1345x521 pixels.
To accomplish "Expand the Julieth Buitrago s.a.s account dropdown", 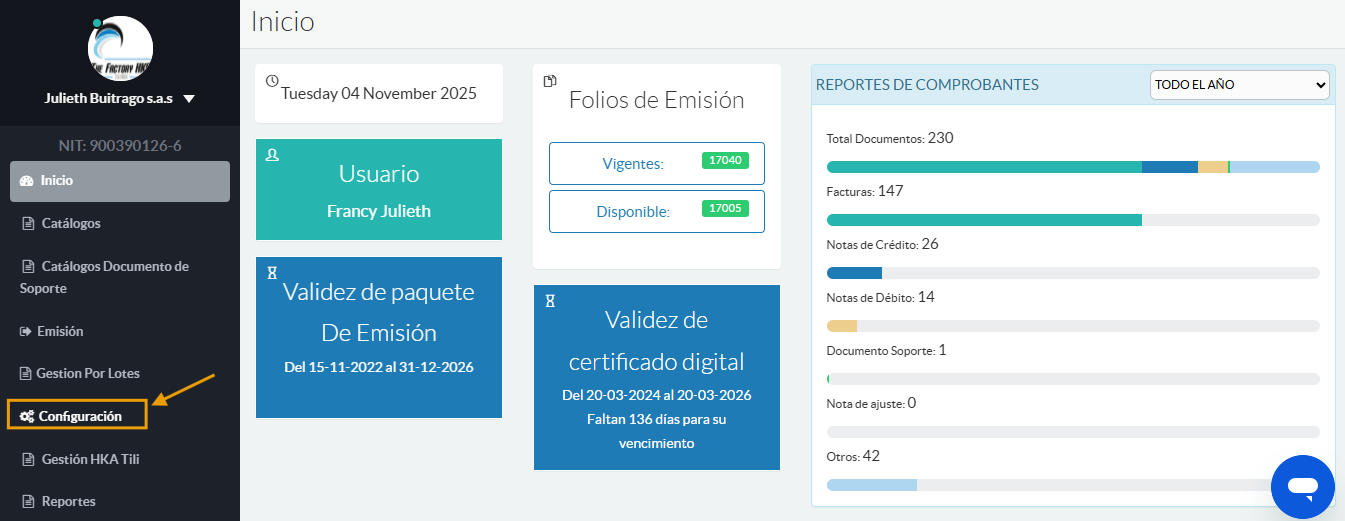I will tap(189, 99).
